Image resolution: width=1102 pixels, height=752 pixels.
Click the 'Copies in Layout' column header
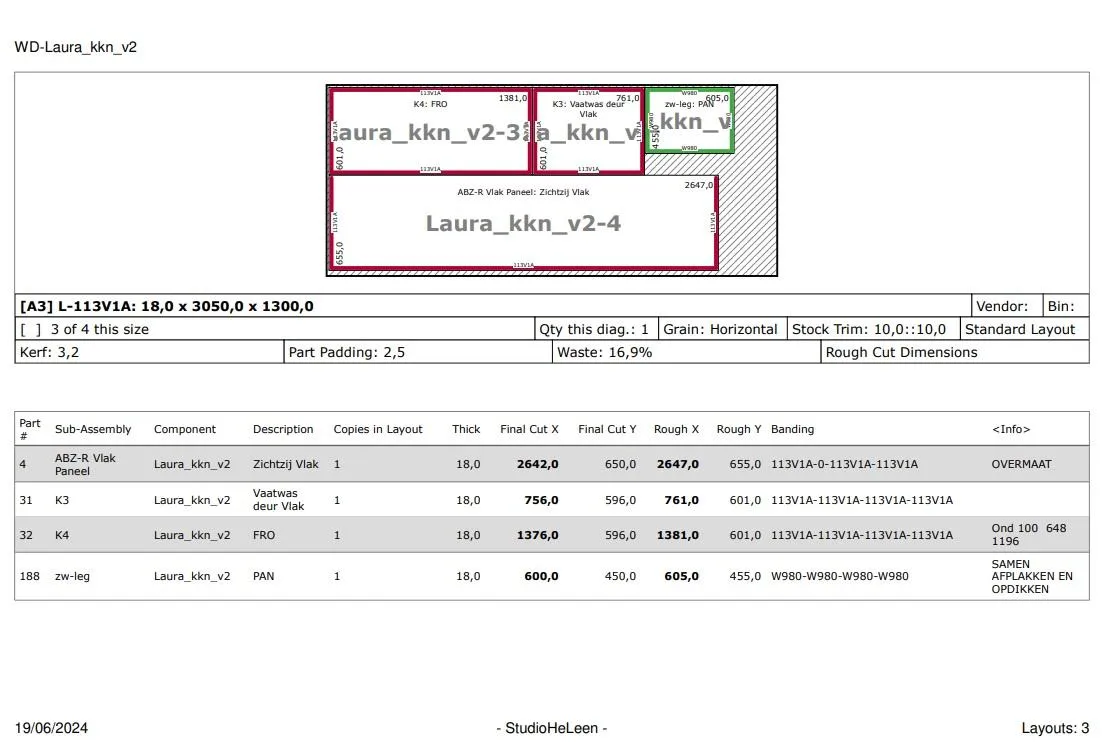378,429
